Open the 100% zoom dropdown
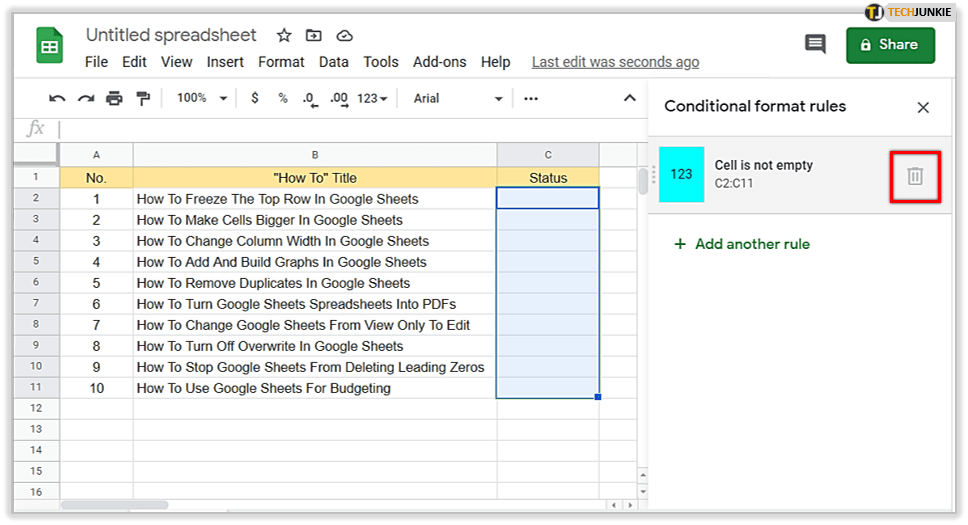Viewport: 968px width, 525px height. [202, 98]
